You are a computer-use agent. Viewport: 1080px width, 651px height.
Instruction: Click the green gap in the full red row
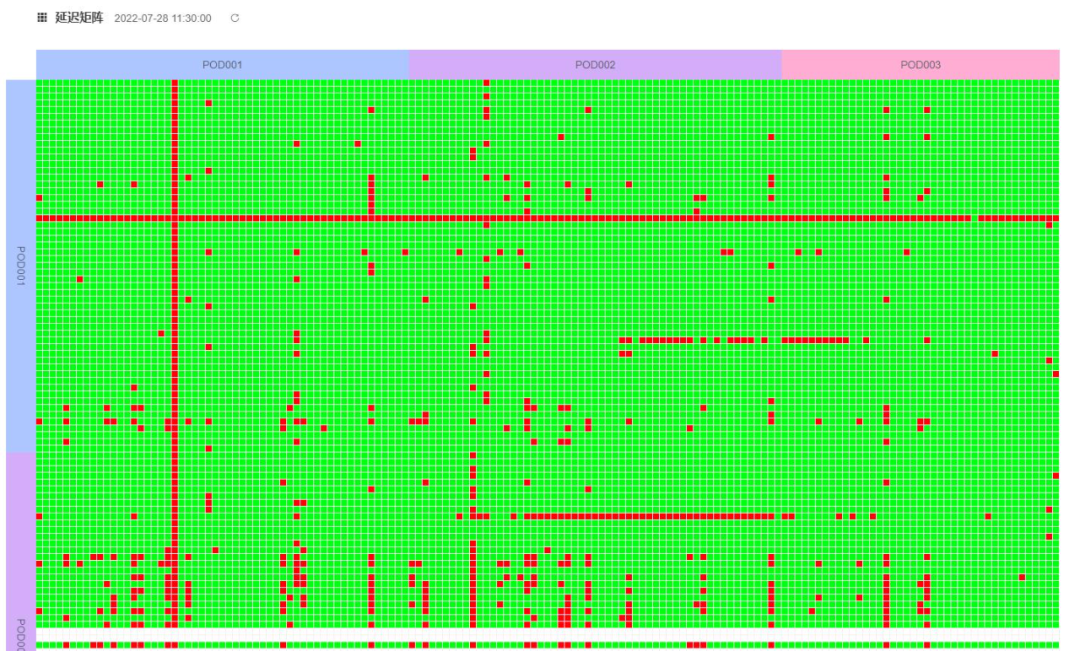point(974,218)
